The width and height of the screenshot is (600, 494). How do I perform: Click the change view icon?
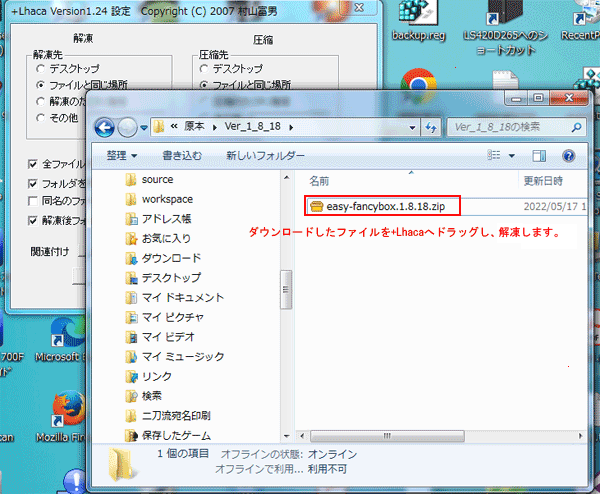494,155
